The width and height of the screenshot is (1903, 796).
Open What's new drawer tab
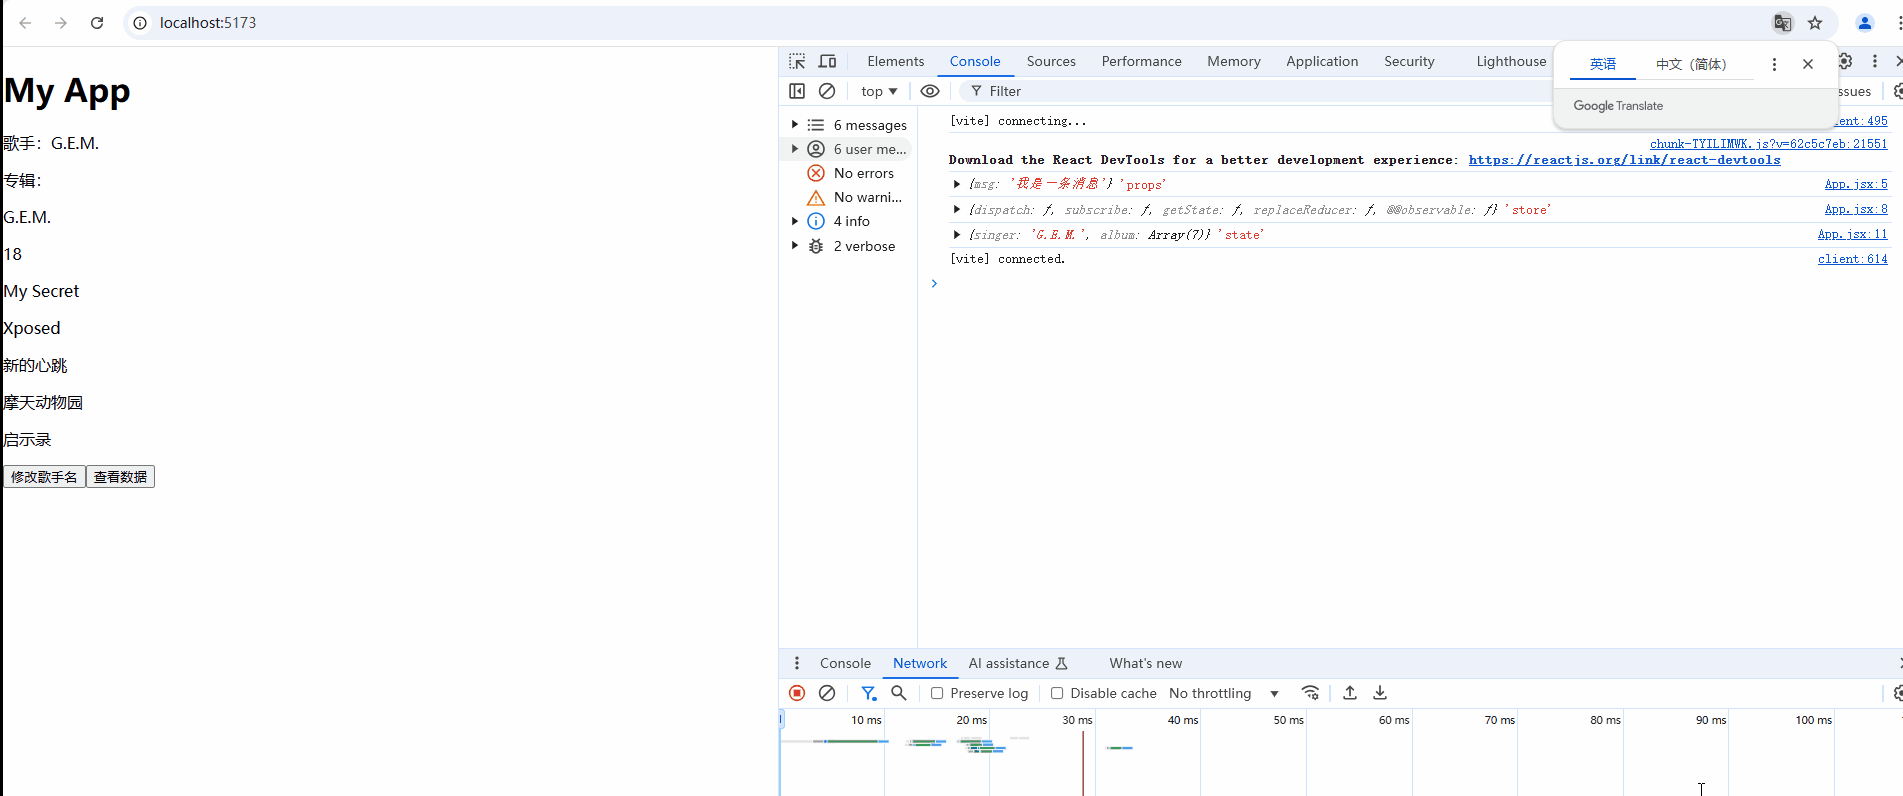point(1145,663)
